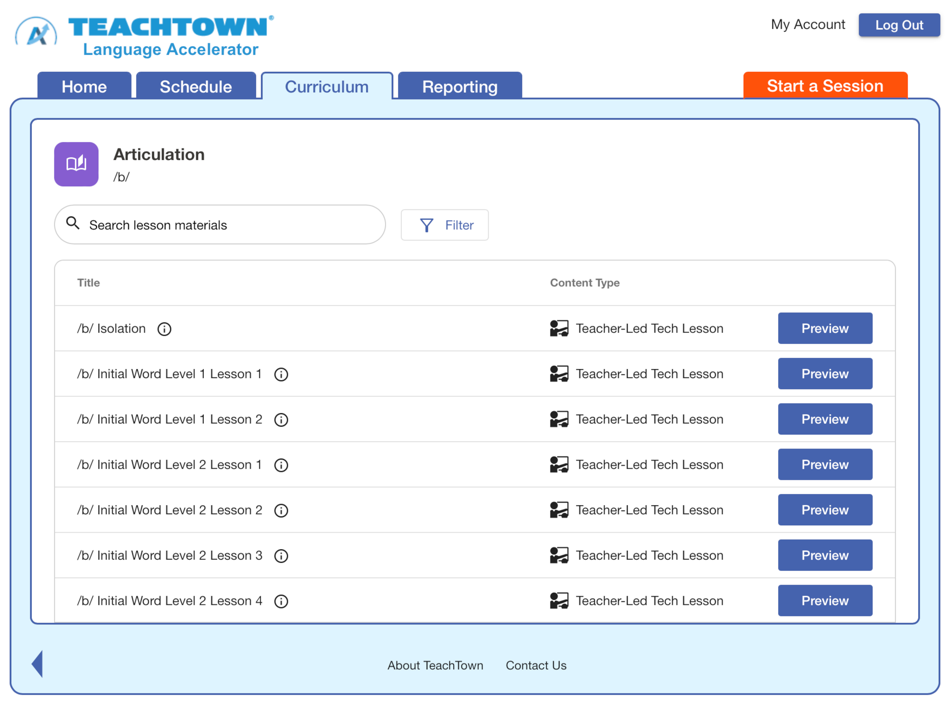
Task: Sort by the Content Type column header
Action: click(584, 283)
